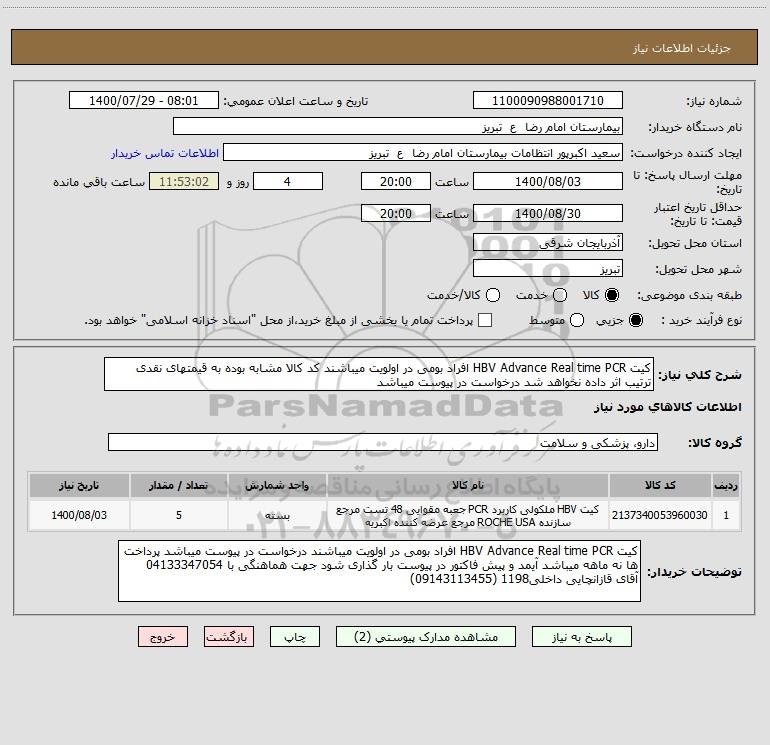The width and height of the screenshot is (770, 745).
Task: Toggle the اسناد خزانه اسلامی payment checkbox
Action: pyautogui.click(x=485, y=320)
